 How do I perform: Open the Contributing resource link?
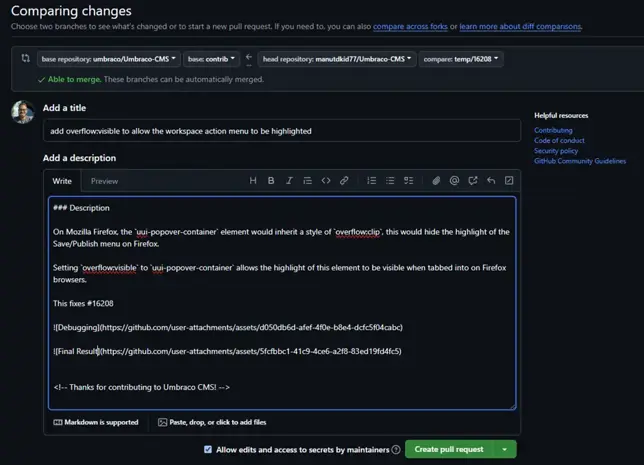[x=553, y=130]
